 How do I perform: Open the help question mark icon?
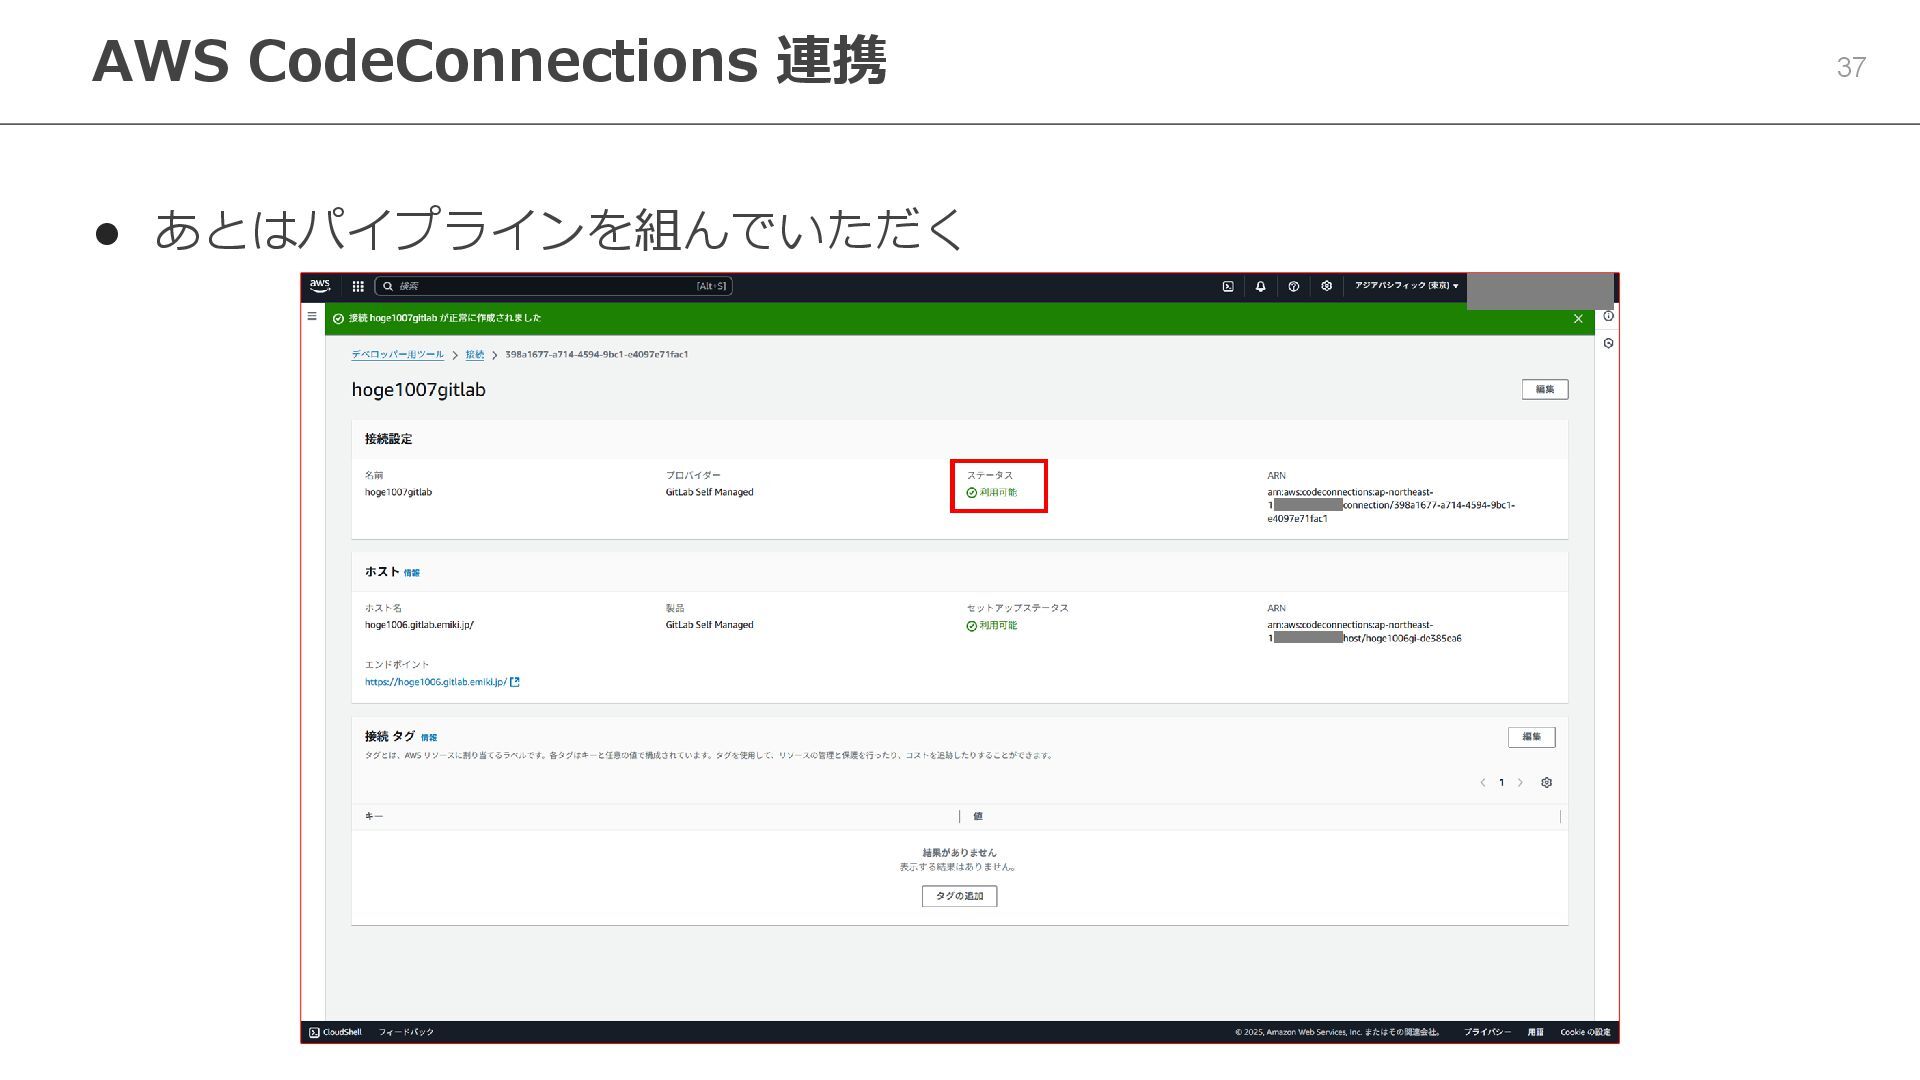click(1293, 286)
